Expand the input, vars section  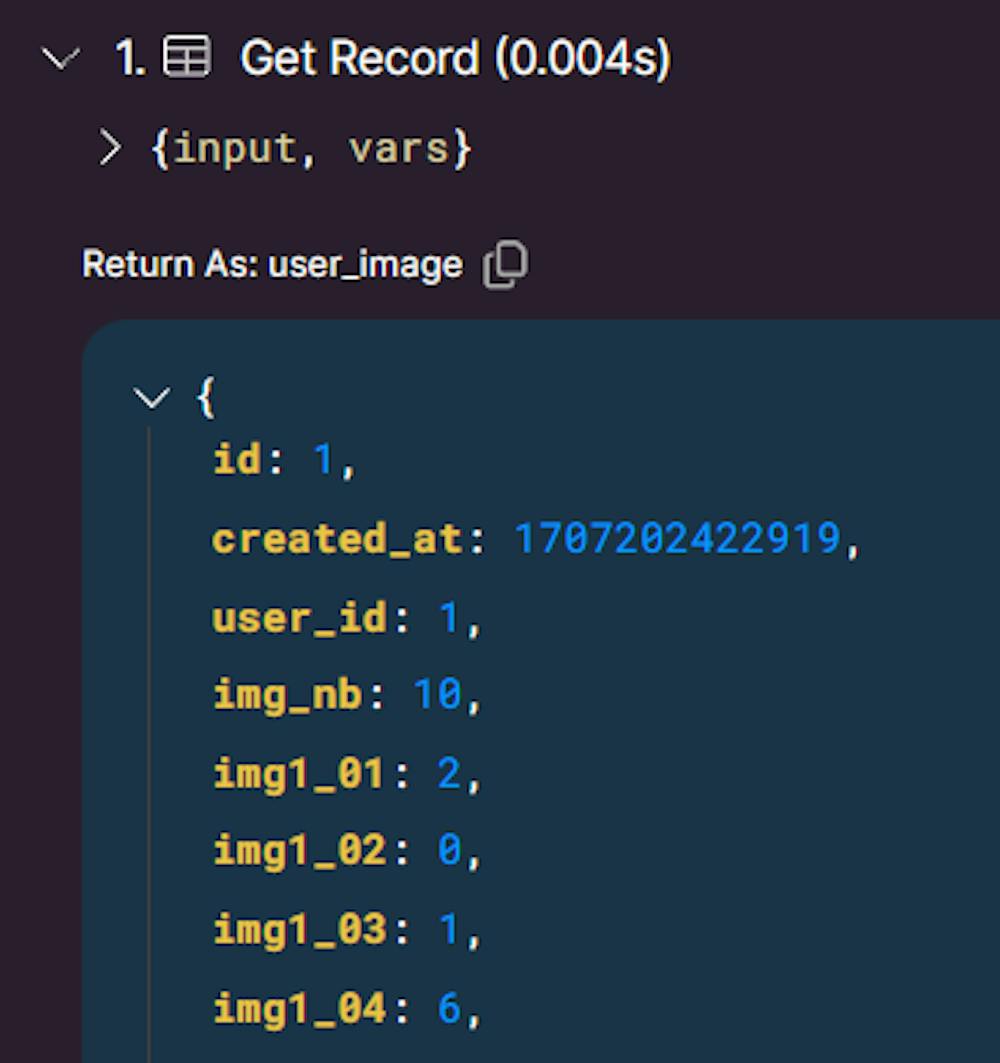(108, 146)
